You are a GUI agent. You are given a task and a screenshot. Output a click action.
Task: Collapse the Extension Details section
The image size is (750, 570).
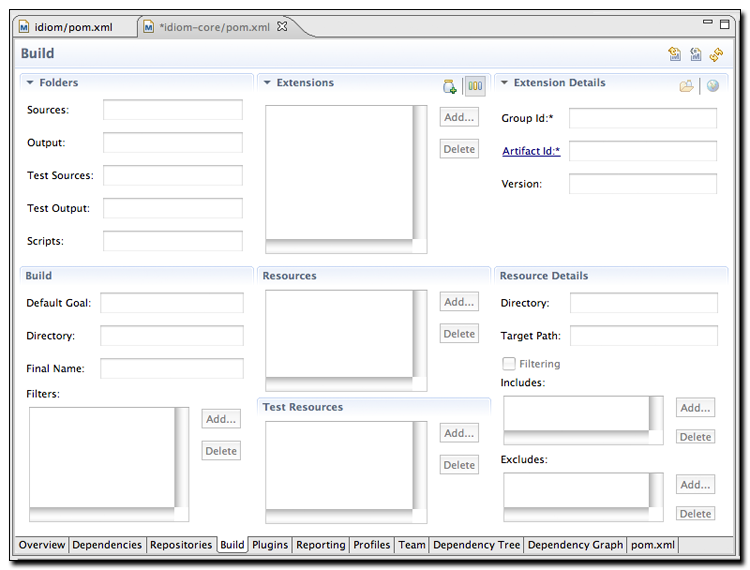(x=505, y=83)
